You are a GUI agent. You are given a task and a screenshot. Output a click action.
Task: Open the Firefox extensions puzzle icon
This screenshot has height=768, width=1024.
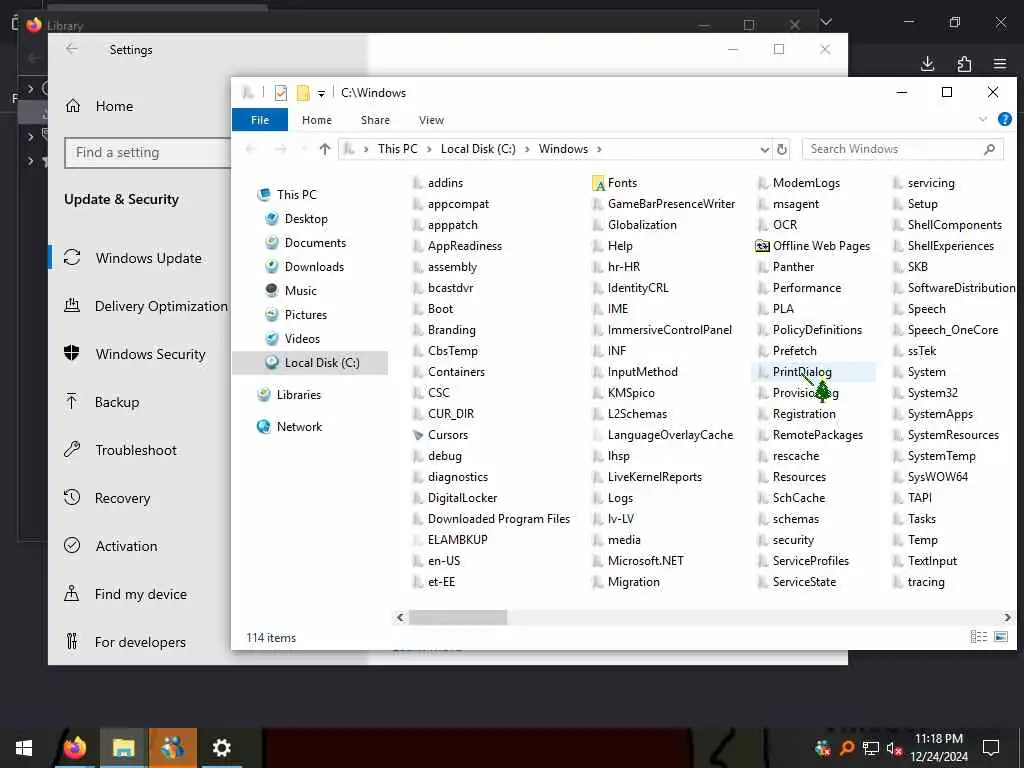pyautogui.click(x=964, y=63)
